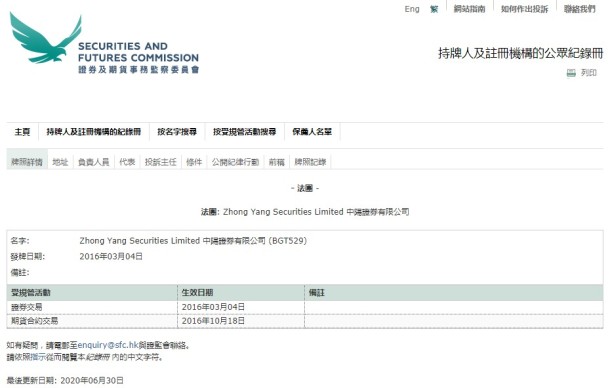
Task: Open 網站指南 site map link
Action: pos(469,9)
